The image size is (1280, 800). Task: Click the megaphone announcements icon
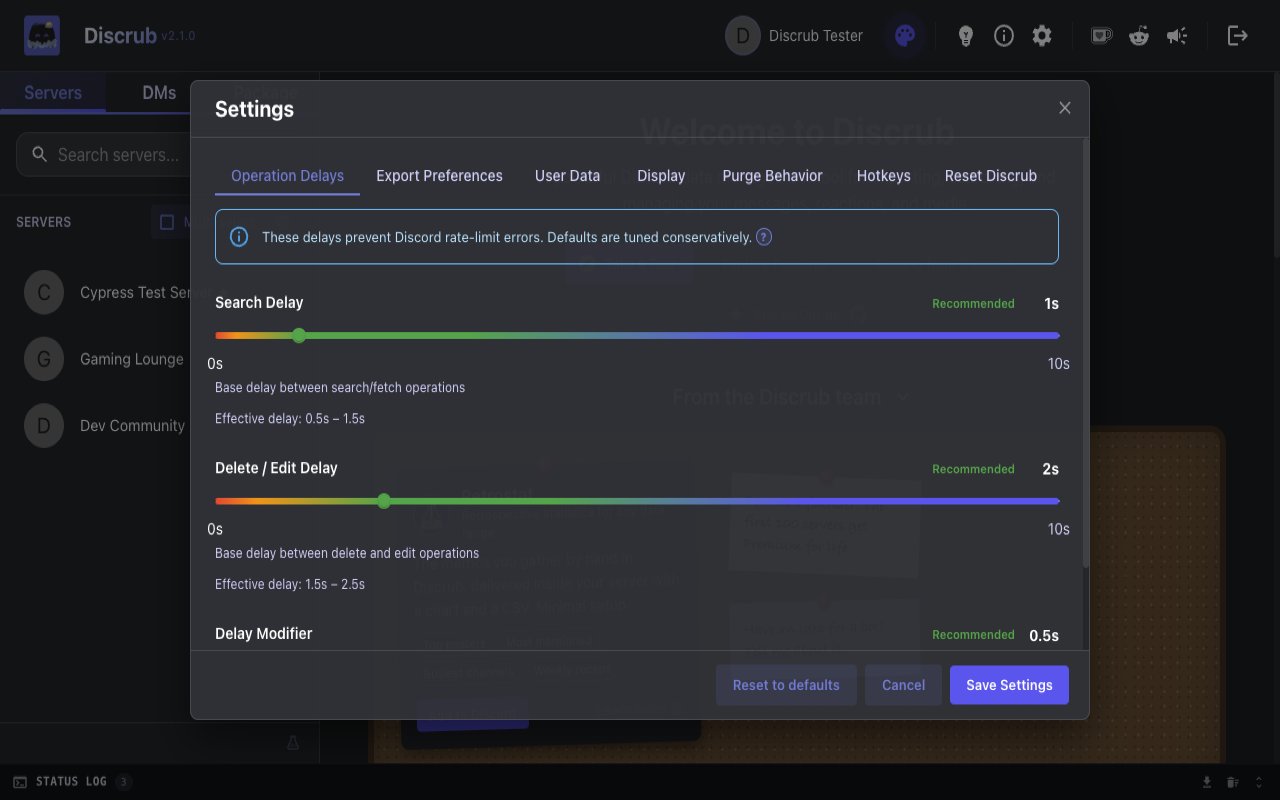tap(1177, 36)
